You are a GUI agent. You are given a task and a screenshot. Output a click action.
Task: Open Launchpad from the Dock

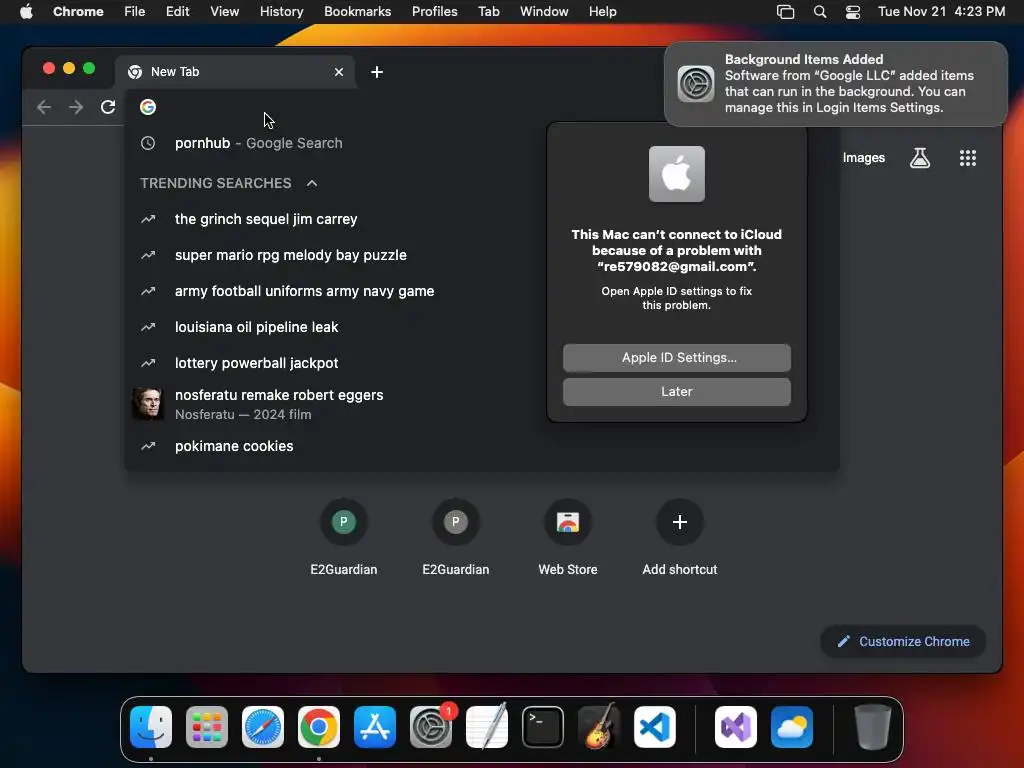pyautogui.click(x=207, y=727)
